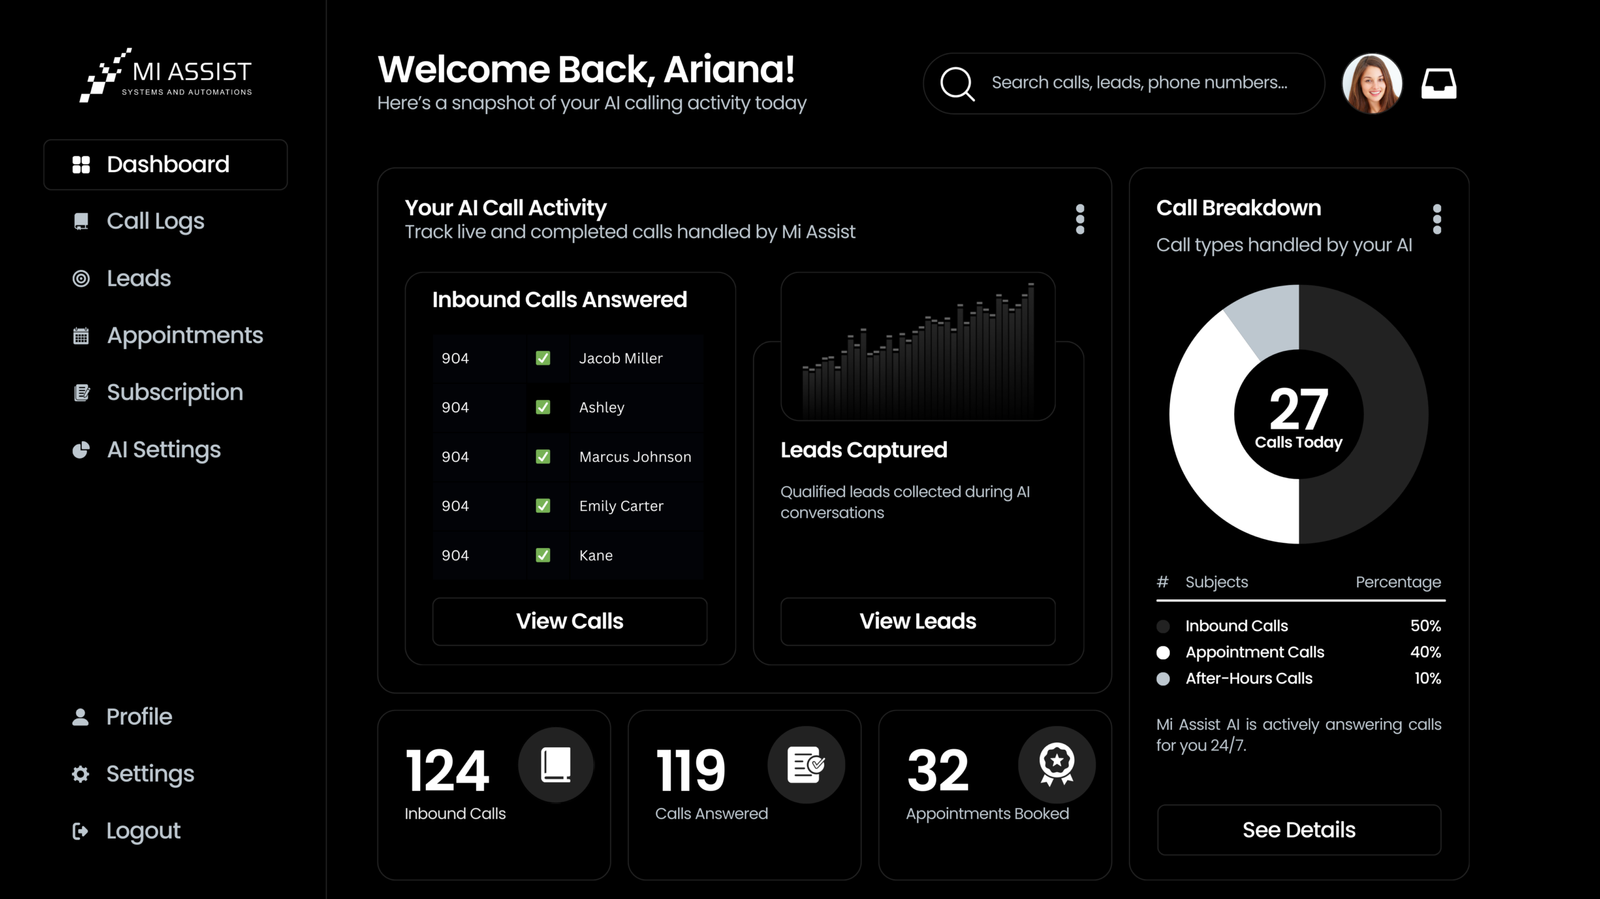Screen dimensions: 1600x899
Task: Click the checklist icon on Calls Answered card
Action: [806, 765]
